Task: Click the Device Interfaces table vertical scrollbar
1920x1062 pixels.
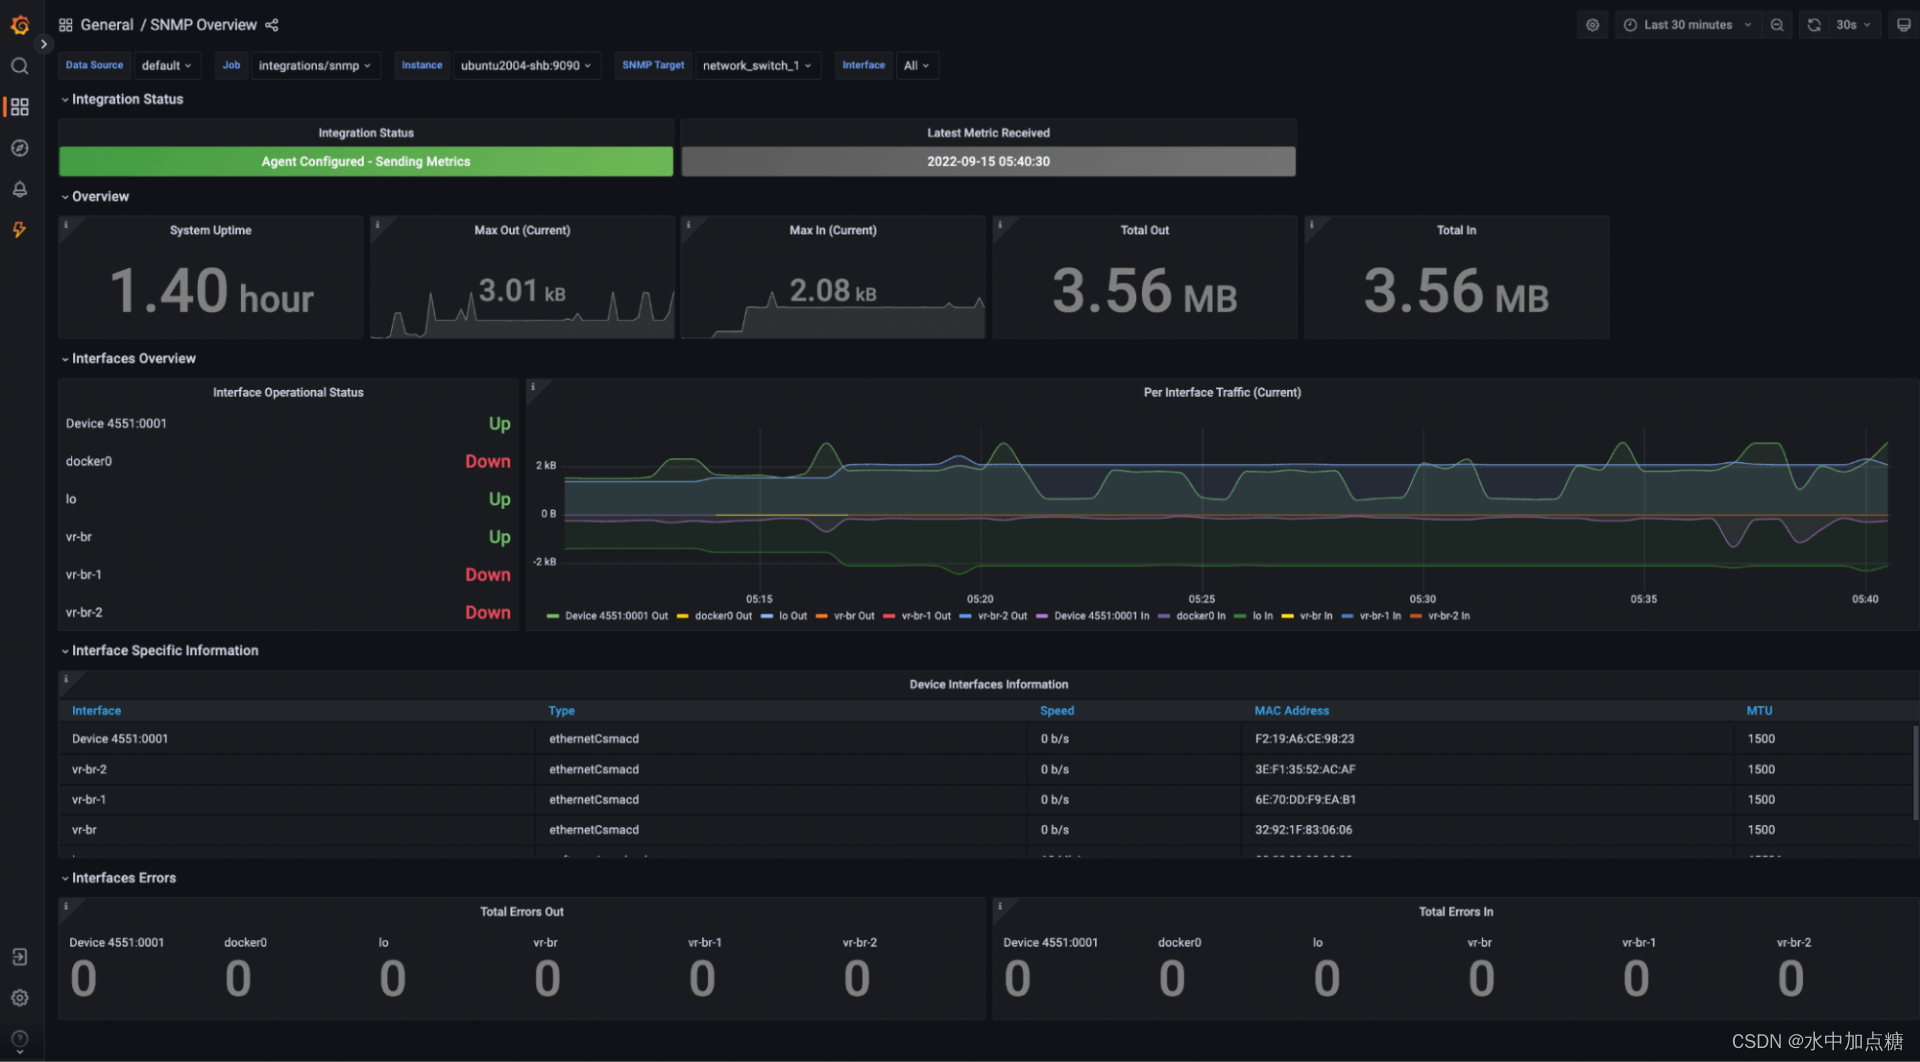Action: 1915,772
